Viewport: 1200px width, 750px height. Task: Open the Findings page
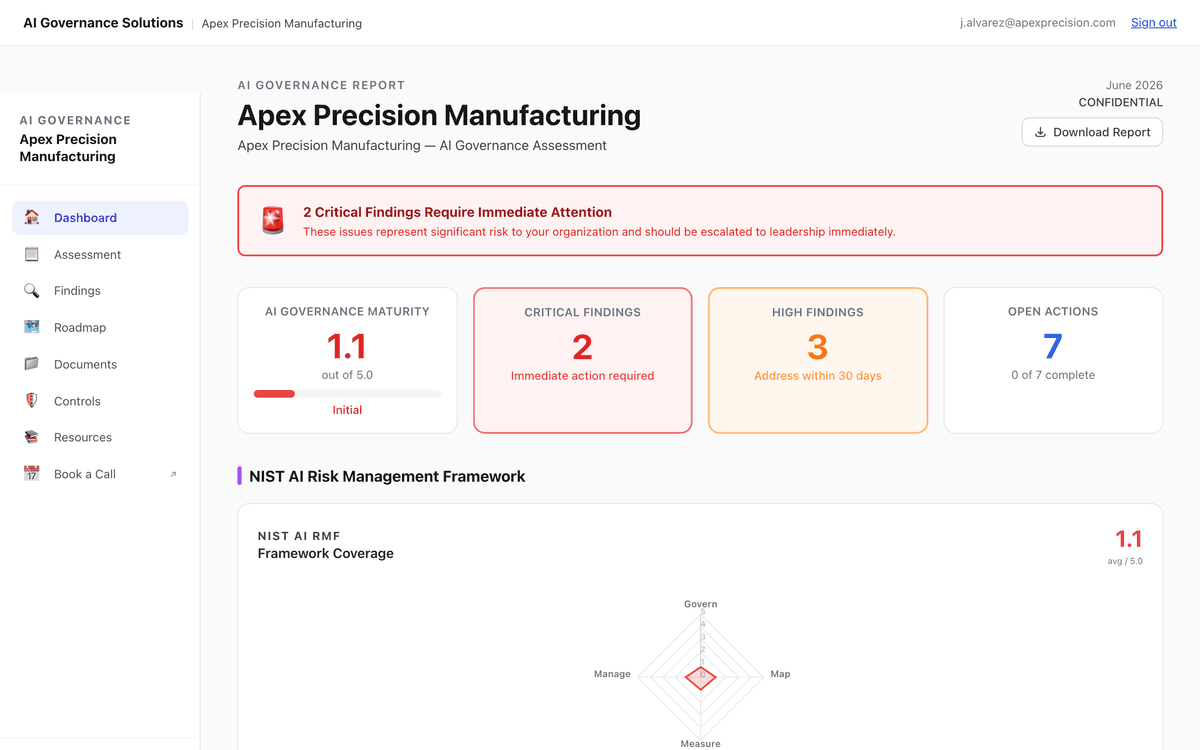coord(100,291)
